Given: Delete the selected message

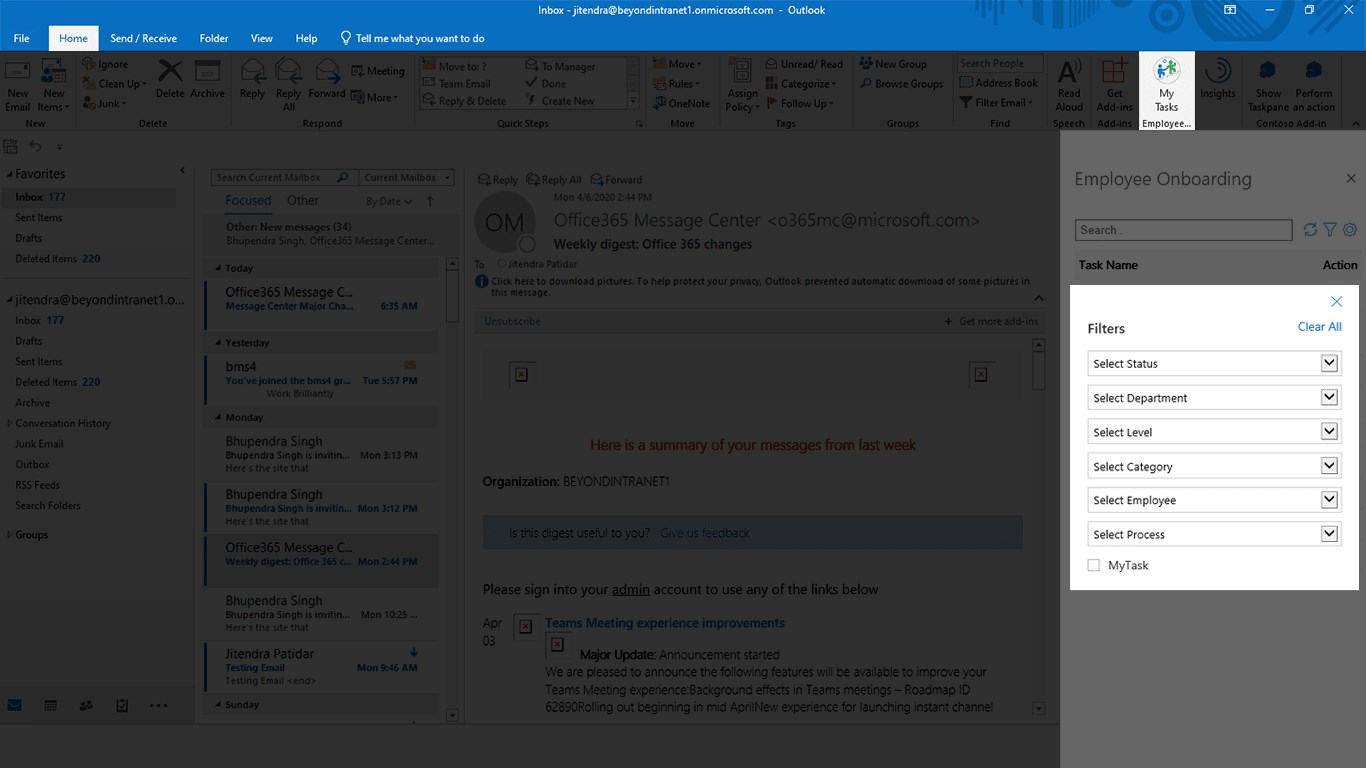Looking at the screenshot, I should click(x=170, y=79).
